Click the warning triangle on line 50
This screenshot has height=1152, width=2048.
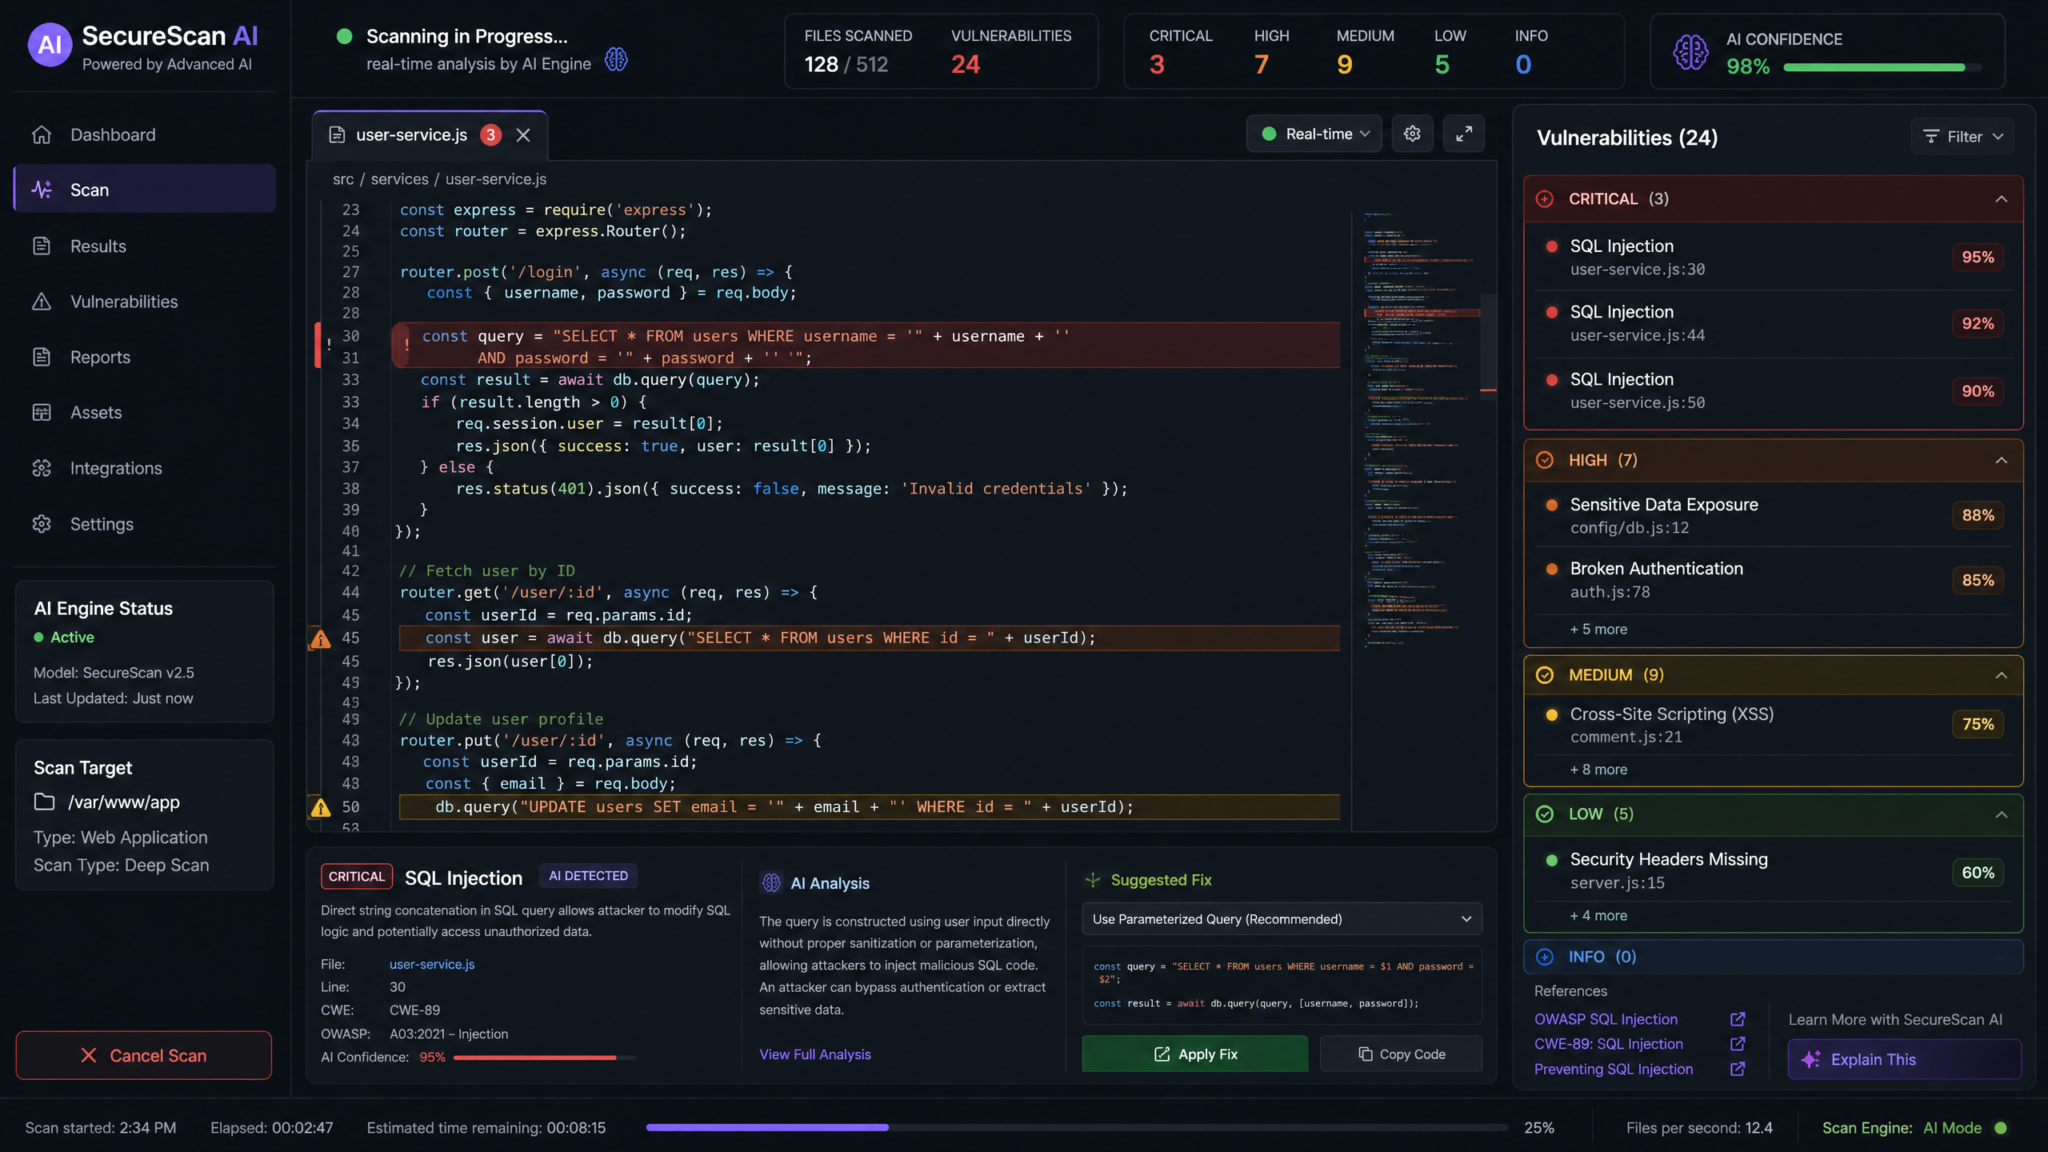[320, 807]
